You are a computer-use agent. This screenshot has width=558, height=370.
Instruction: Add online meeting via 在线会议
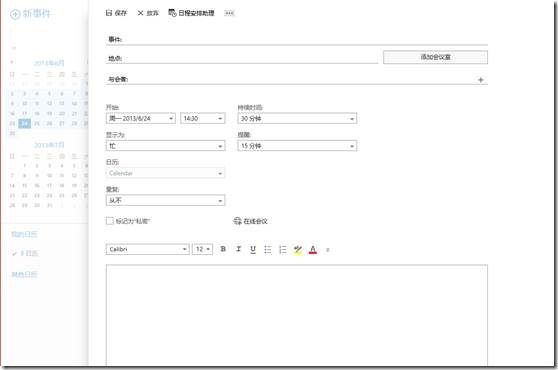click(x=251, y=221)
